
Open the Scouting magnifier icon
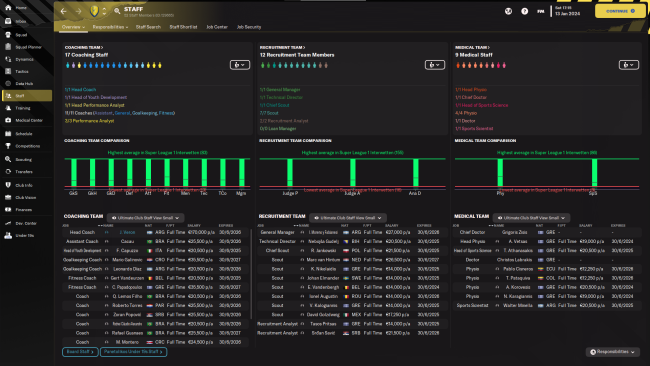click(x=8, y=159)
